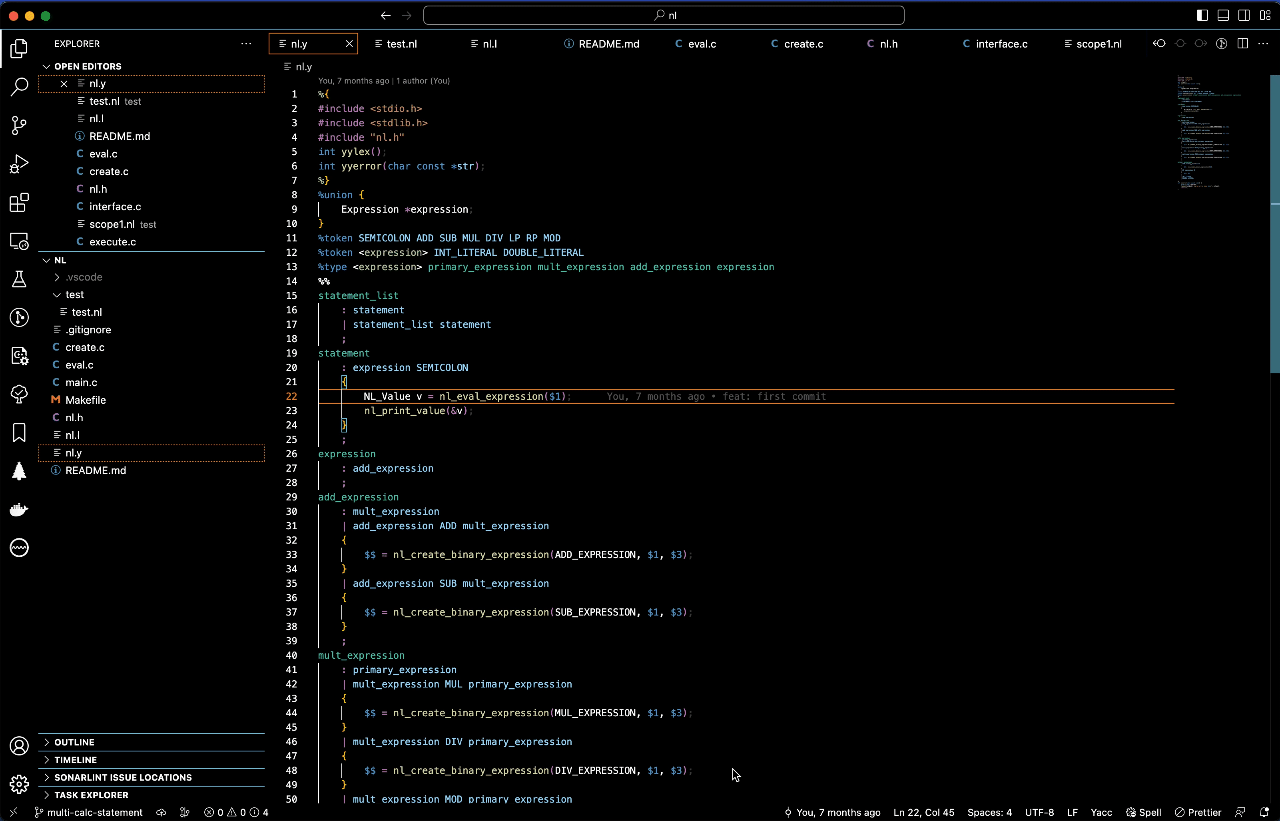This screenshot has height=821, width=1280.
Task: Open .gitignore in the file tree
Action: tap(152, 330)
